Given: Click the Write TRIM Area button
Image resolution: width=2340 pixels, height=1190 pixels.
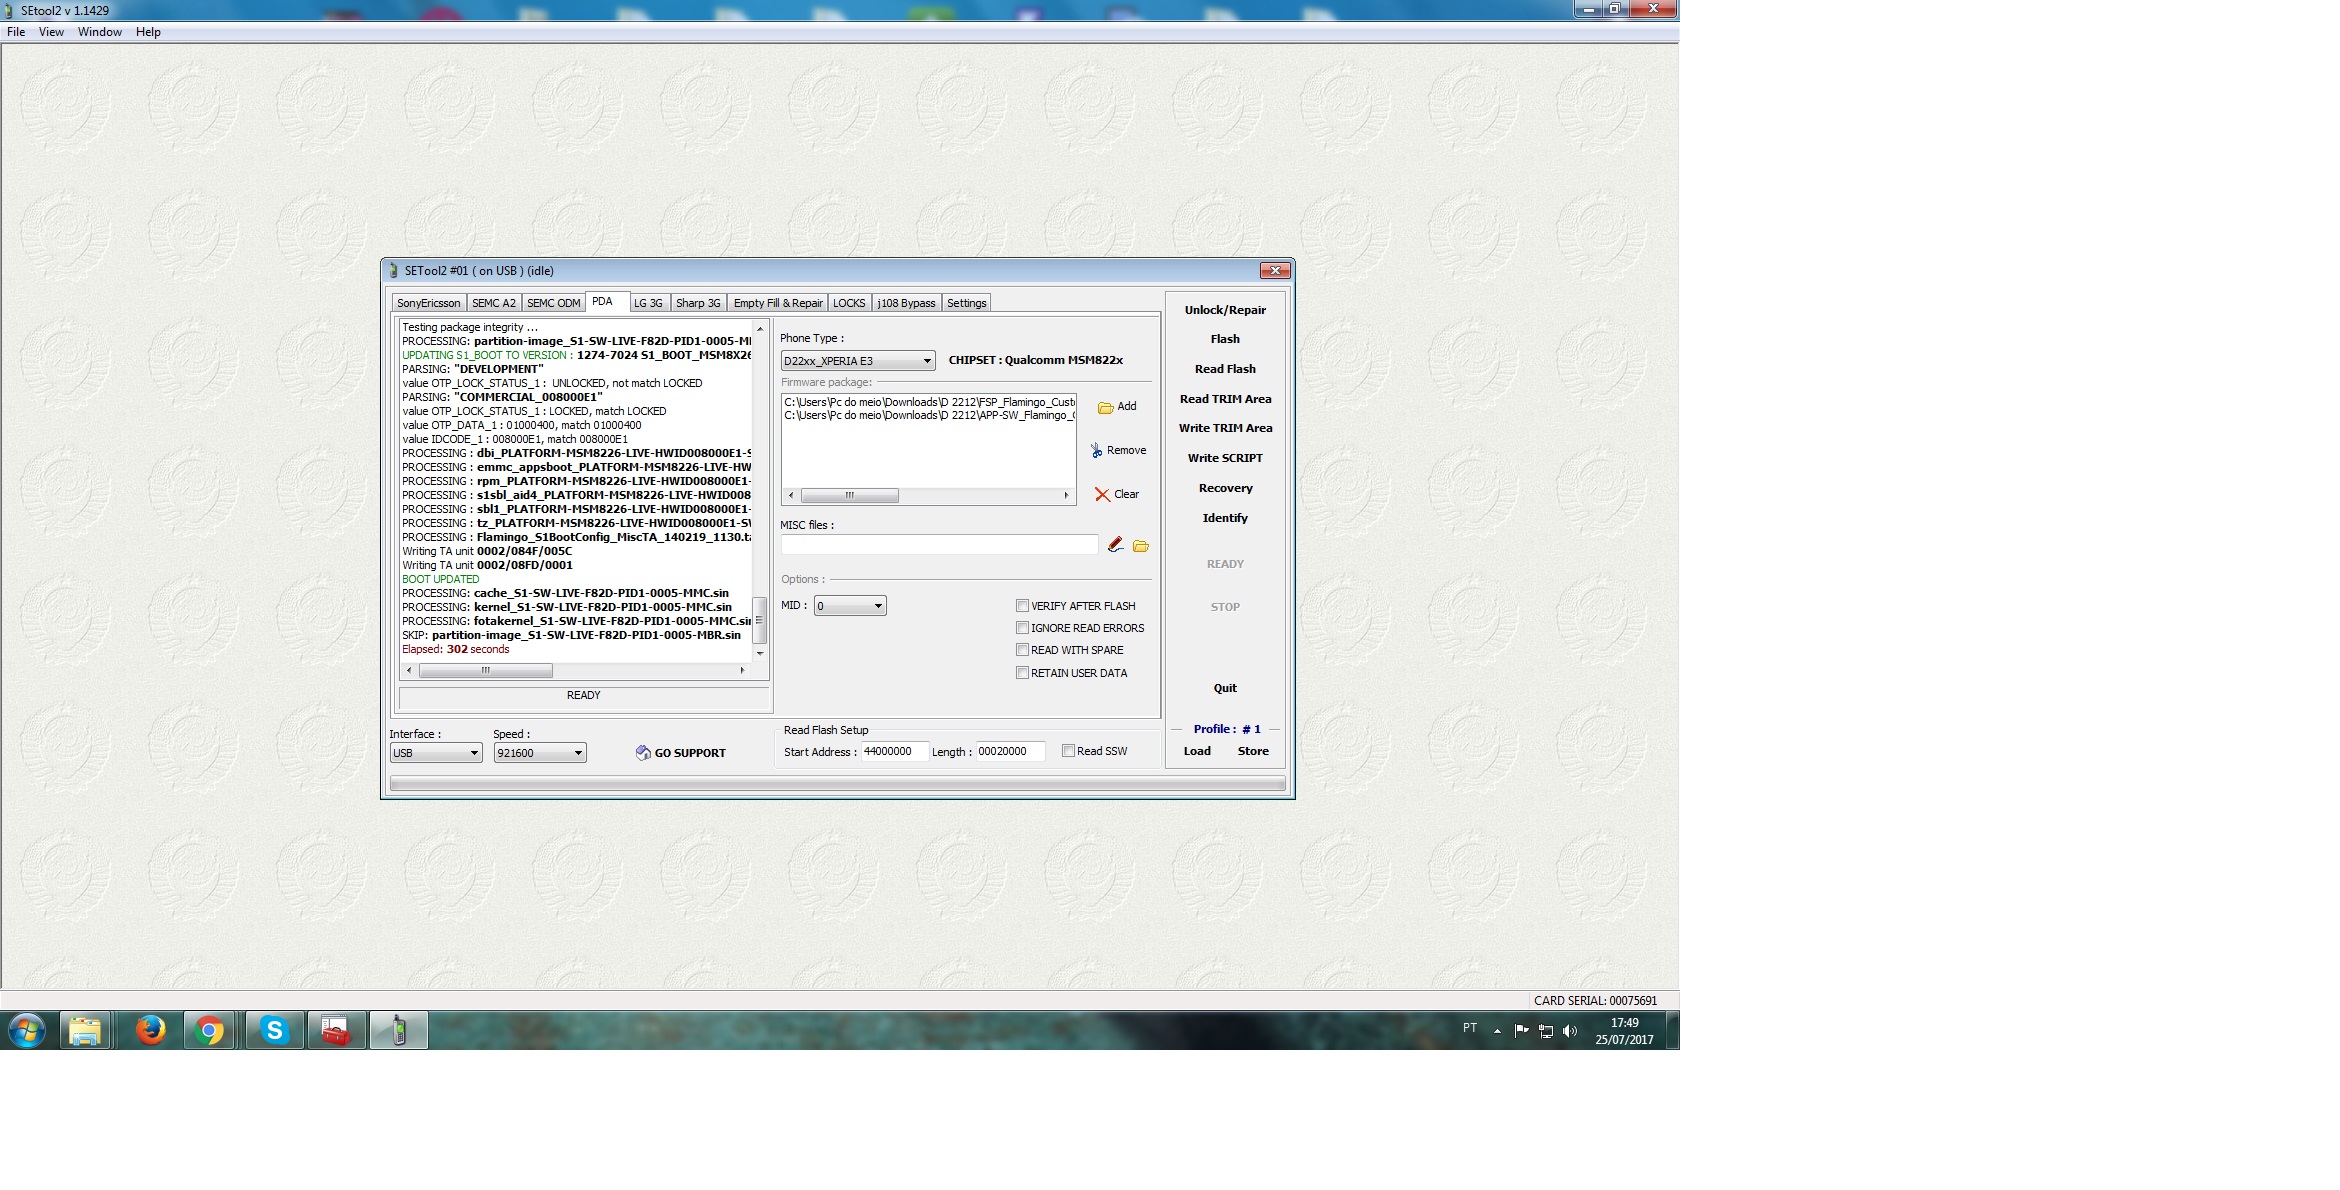Looking at the screenshot, I should pos(1225,428).
